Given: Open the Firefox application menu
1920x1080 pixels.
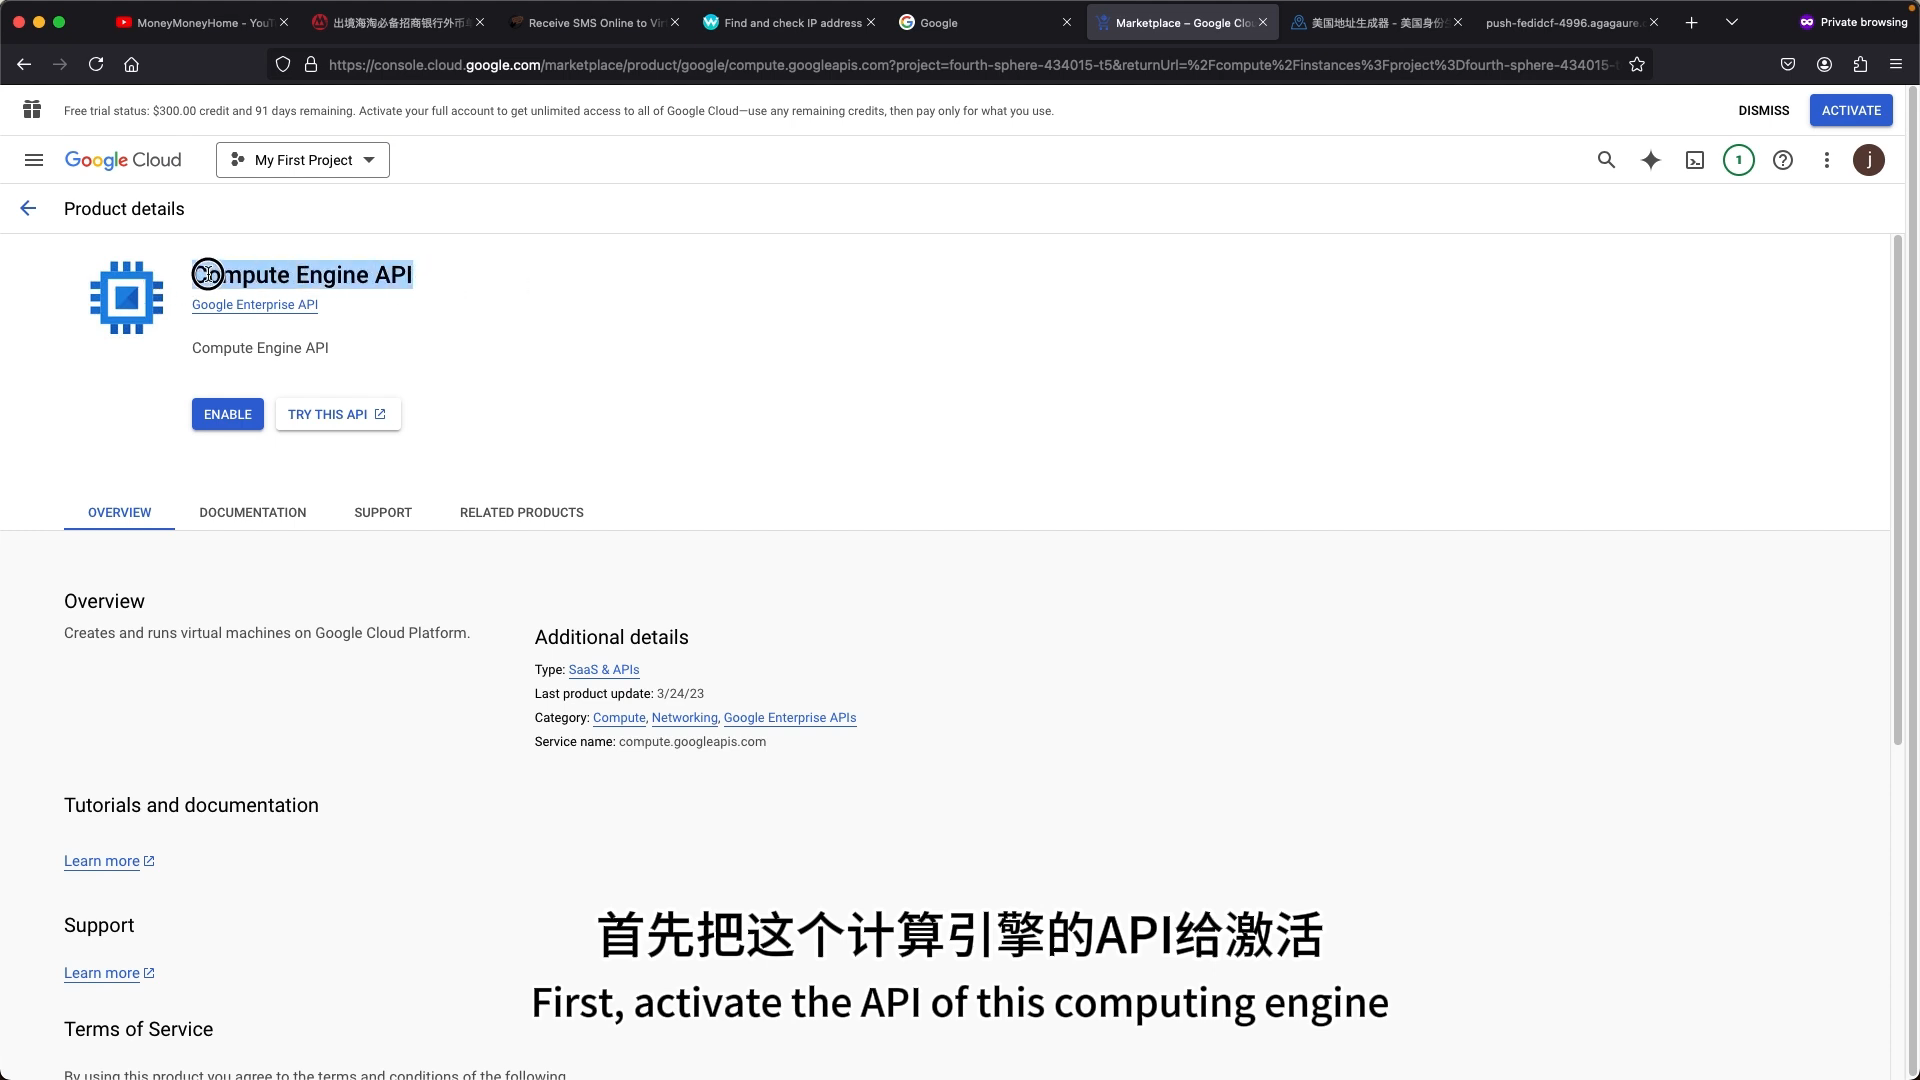Looking at the screenshot, I should pos(1896,64).
